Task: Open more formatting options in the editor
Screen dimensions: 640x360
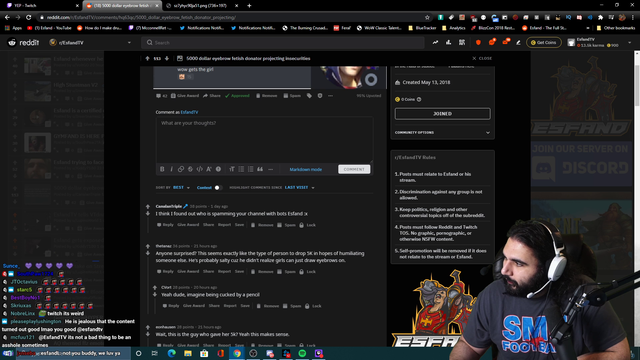Action: (270, 169)
